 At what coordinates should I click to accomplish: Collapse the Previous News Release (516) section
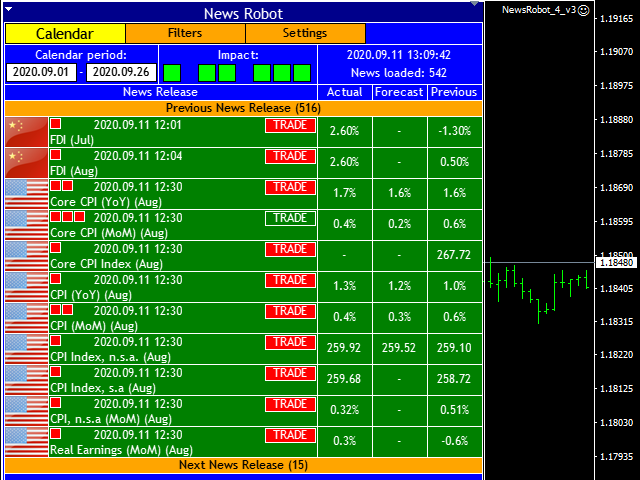pos(243,108)
